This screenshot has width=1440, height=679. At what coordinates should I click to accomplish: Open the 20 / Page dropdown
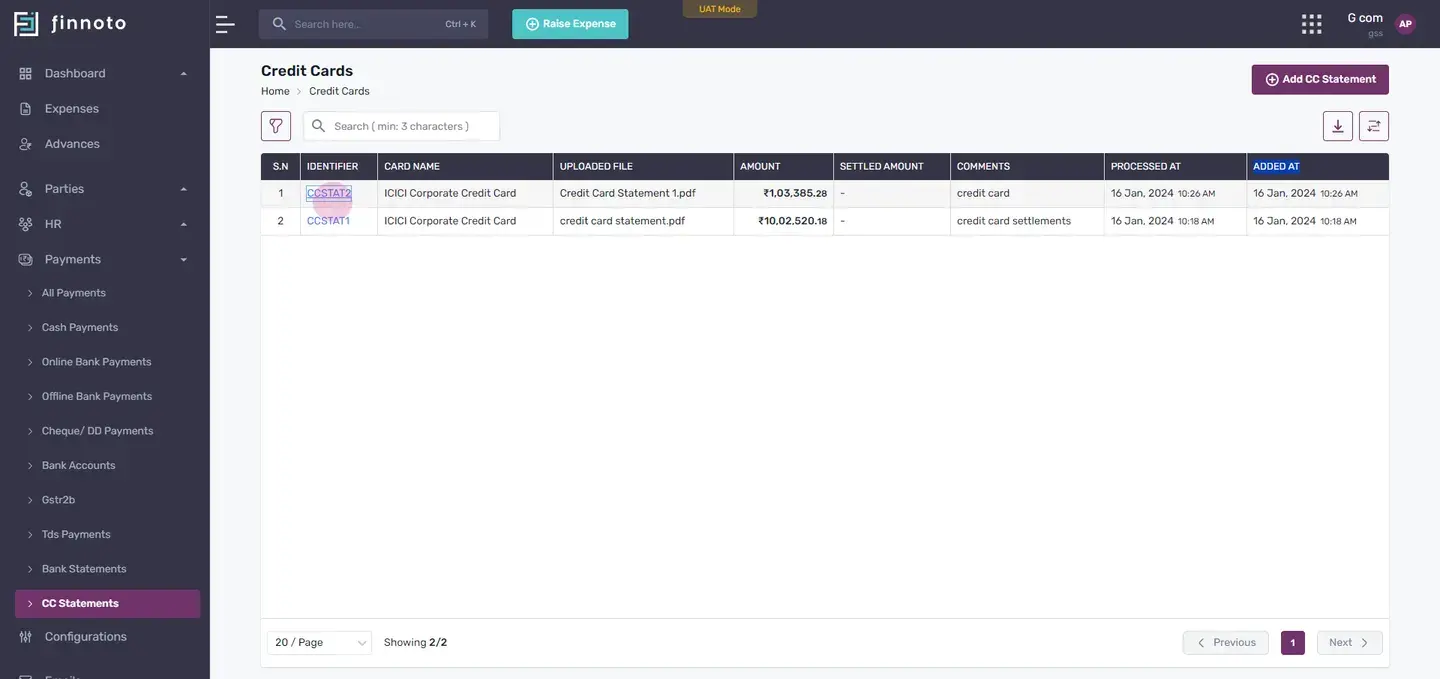(x=319, y=642)
